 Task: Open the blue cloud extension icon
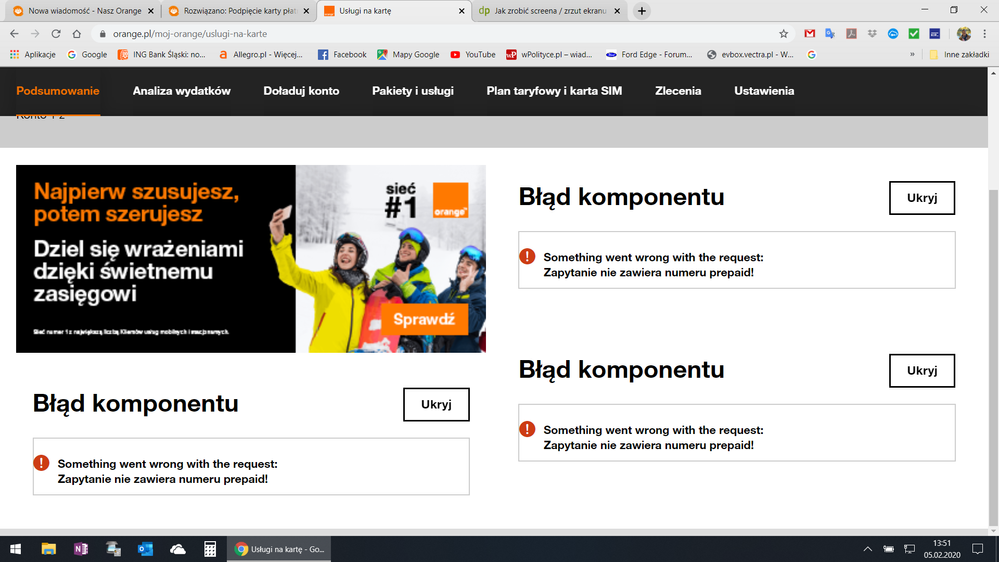[893, 34]
